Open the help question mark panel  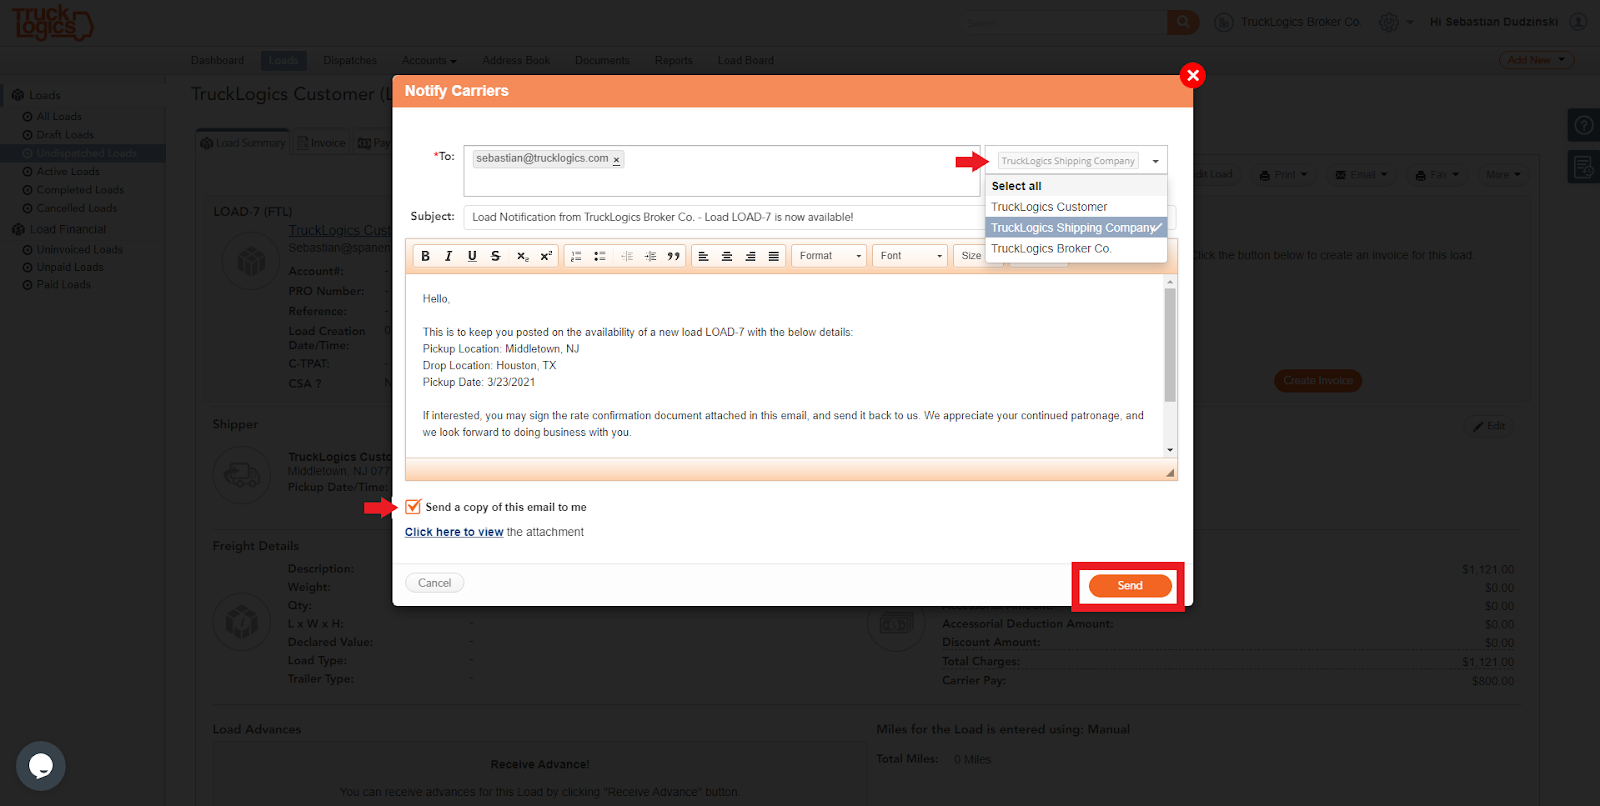(1584, 125)
